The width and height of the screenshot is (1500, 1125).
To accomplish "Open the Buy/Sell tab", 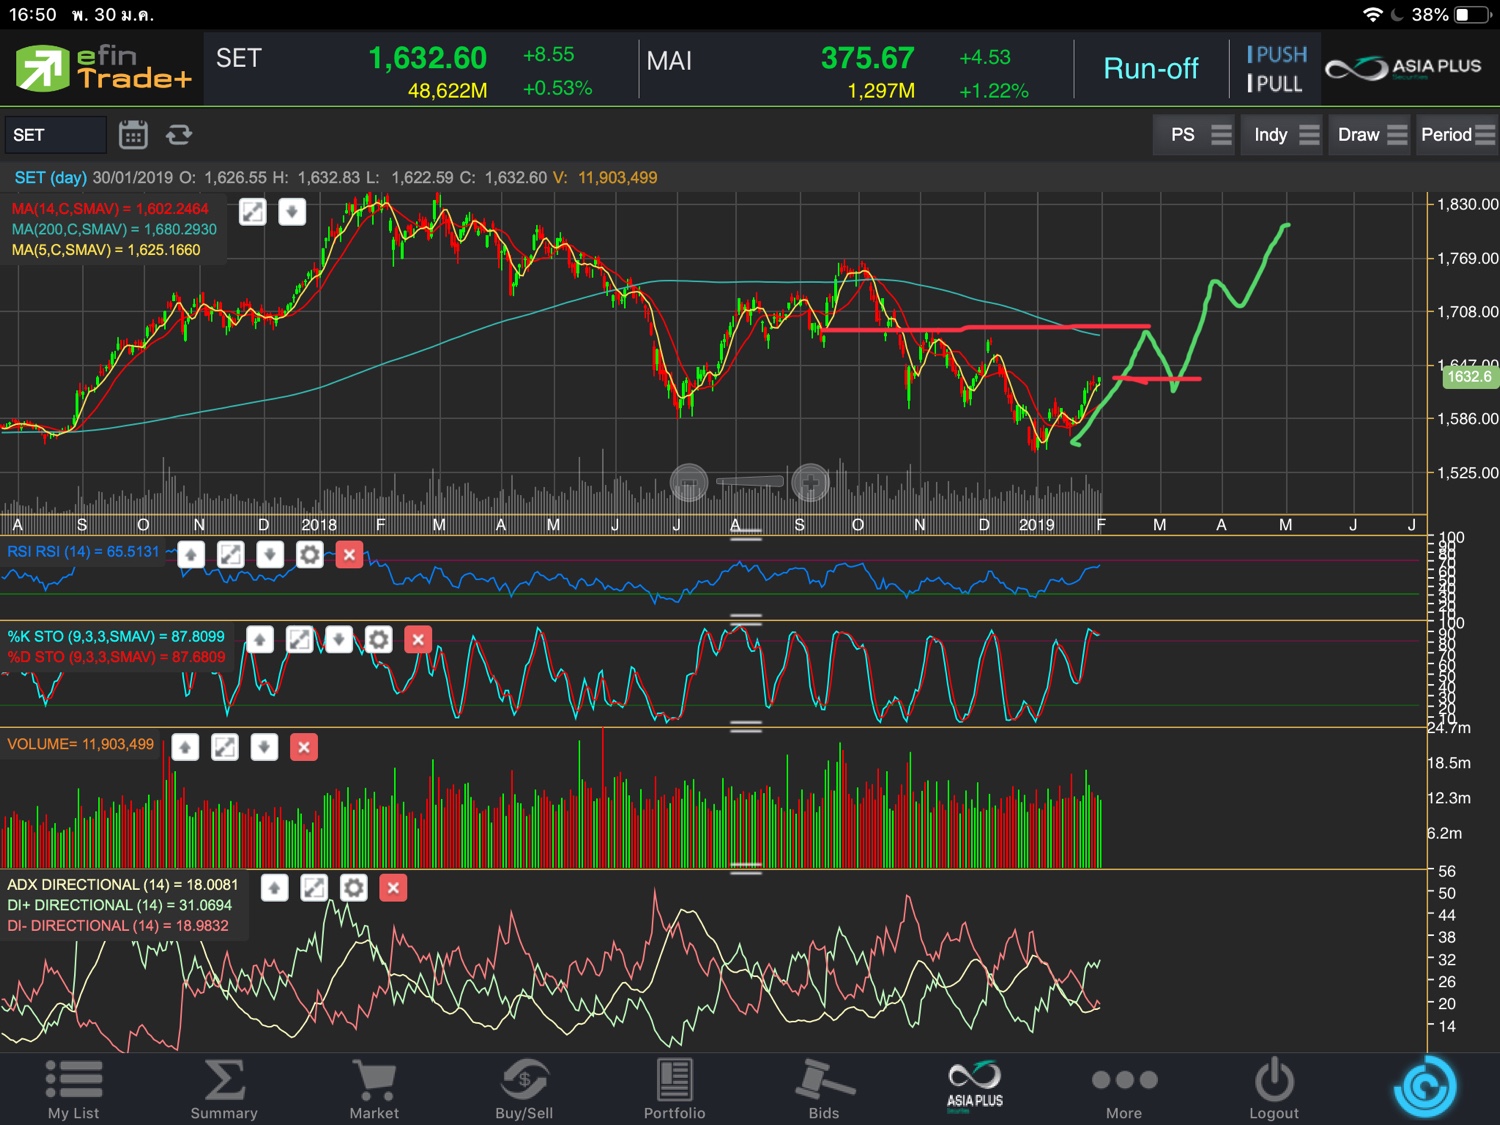I will coord(524,1089).
